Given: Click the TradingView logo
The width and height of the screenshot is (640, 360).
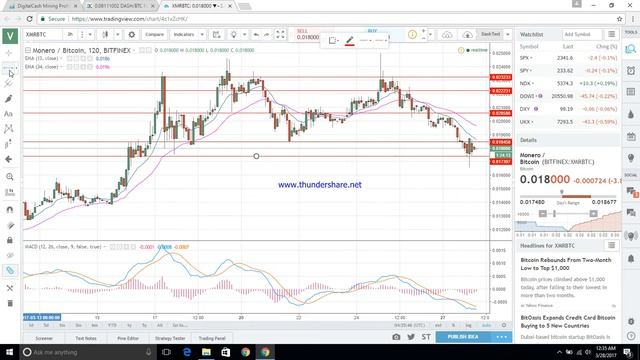Looking at the screenshot, I should coord(10,36).
